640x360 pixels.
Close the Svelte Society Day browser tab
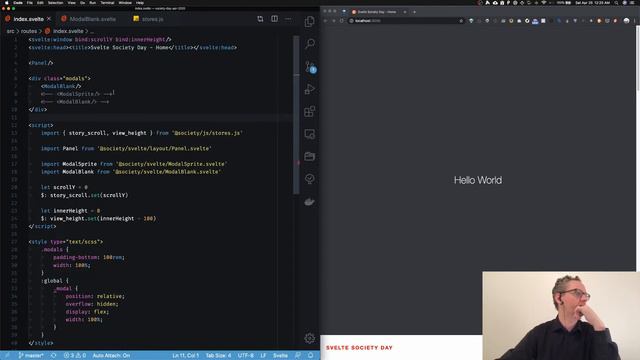point(405,12)
